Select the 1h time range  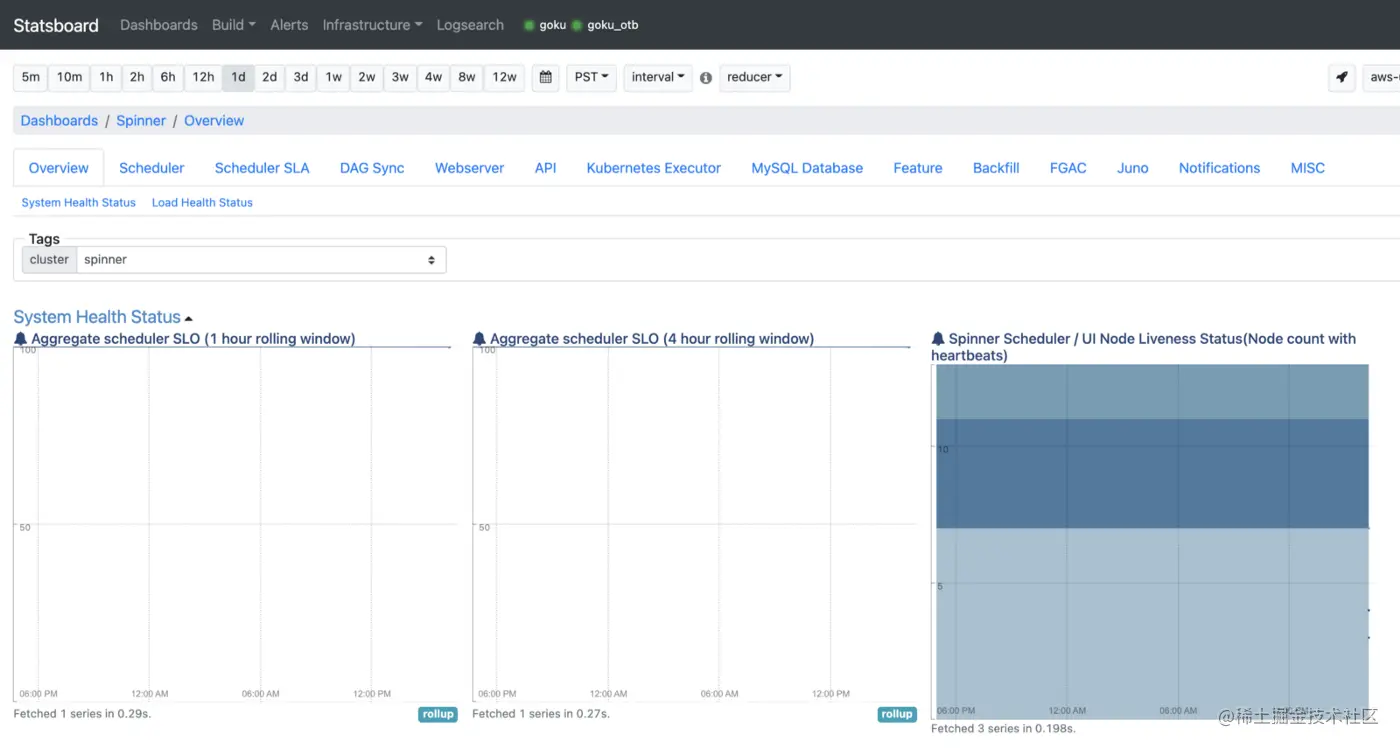(106, 77)
